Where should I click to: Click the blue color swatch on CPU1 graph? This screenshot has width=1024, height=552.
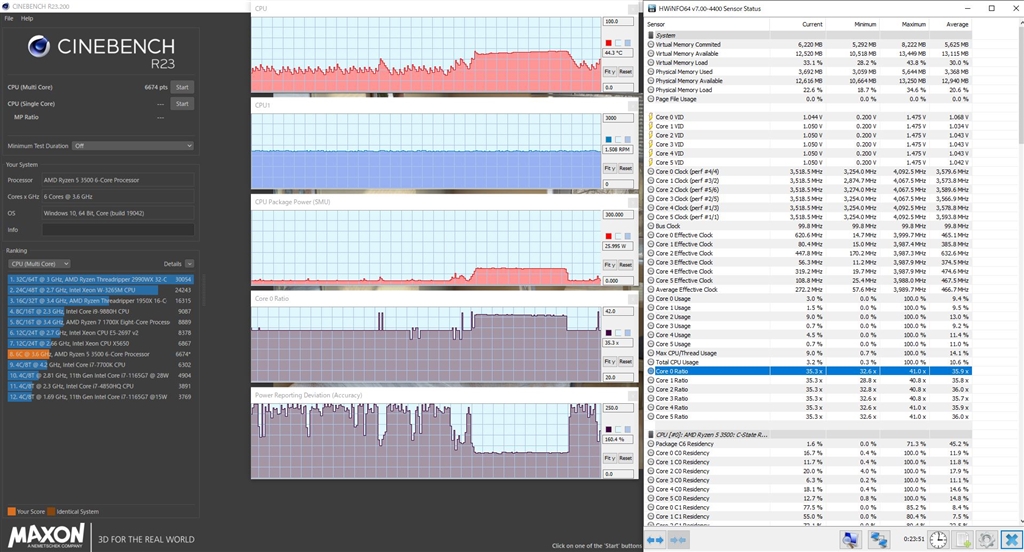point(609,139)
